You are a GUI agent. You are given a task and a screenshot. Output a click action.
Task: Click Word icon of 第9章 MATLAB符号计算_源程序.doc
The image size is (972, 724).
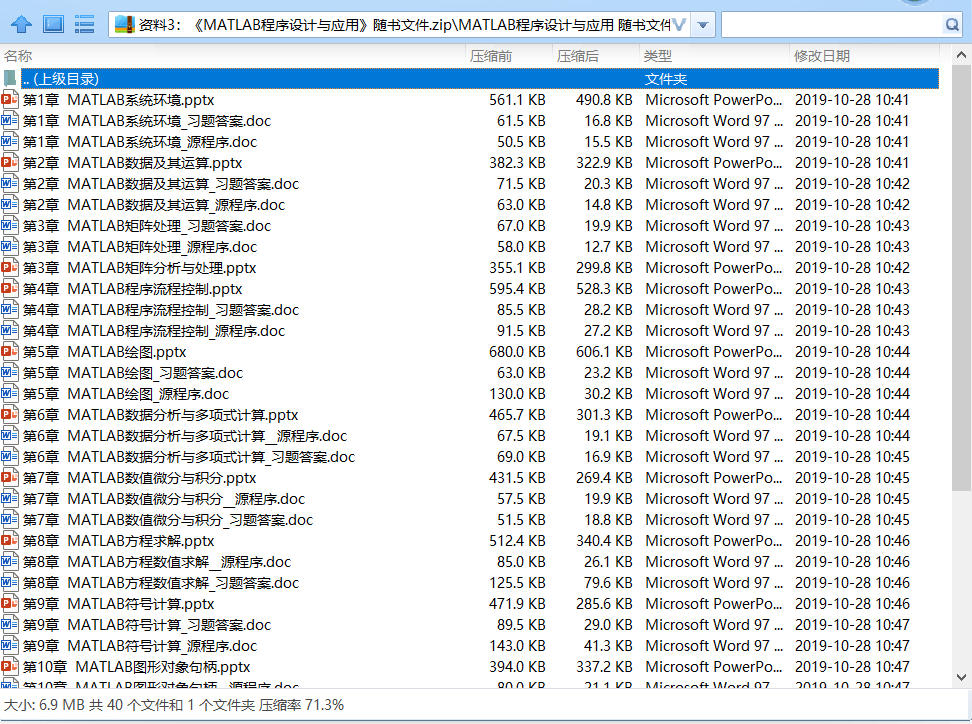(x=10, y=646)
